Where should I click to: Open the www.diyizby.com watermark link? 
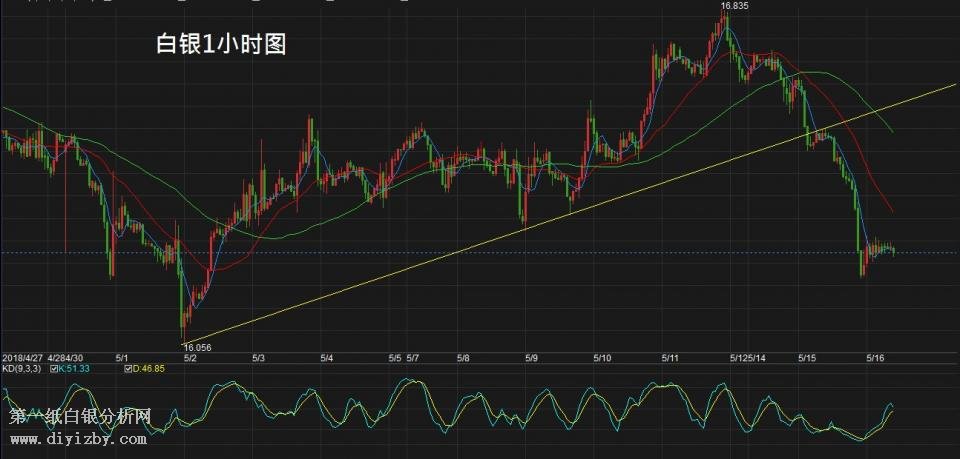(79, 438)
